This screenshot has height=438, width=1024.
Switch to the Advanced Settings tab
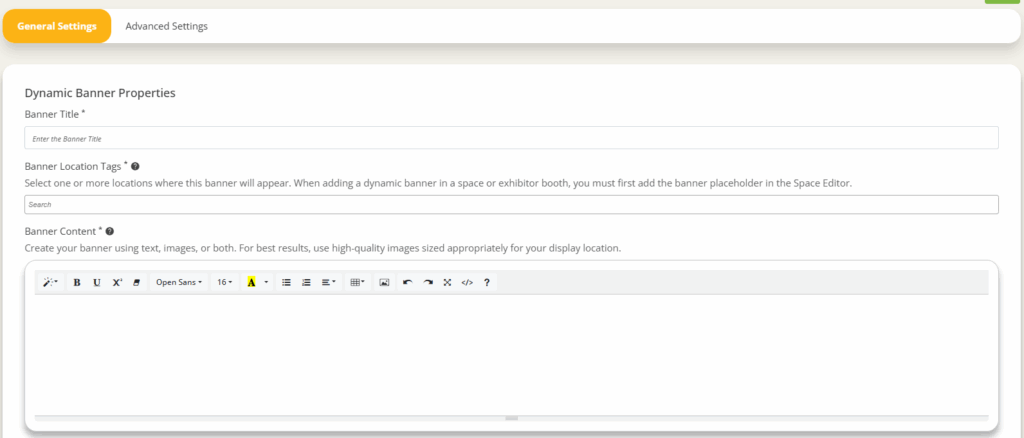coord(167,26)
